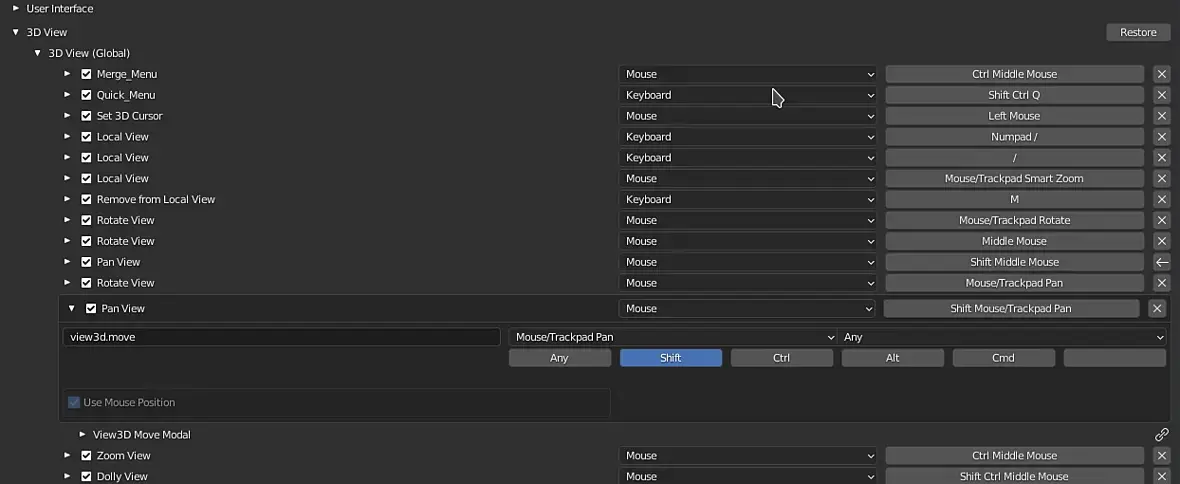
Task: Remove the Set 3D Cursor keymap item
Action: pyautogui.click(x=1161, y=116)
